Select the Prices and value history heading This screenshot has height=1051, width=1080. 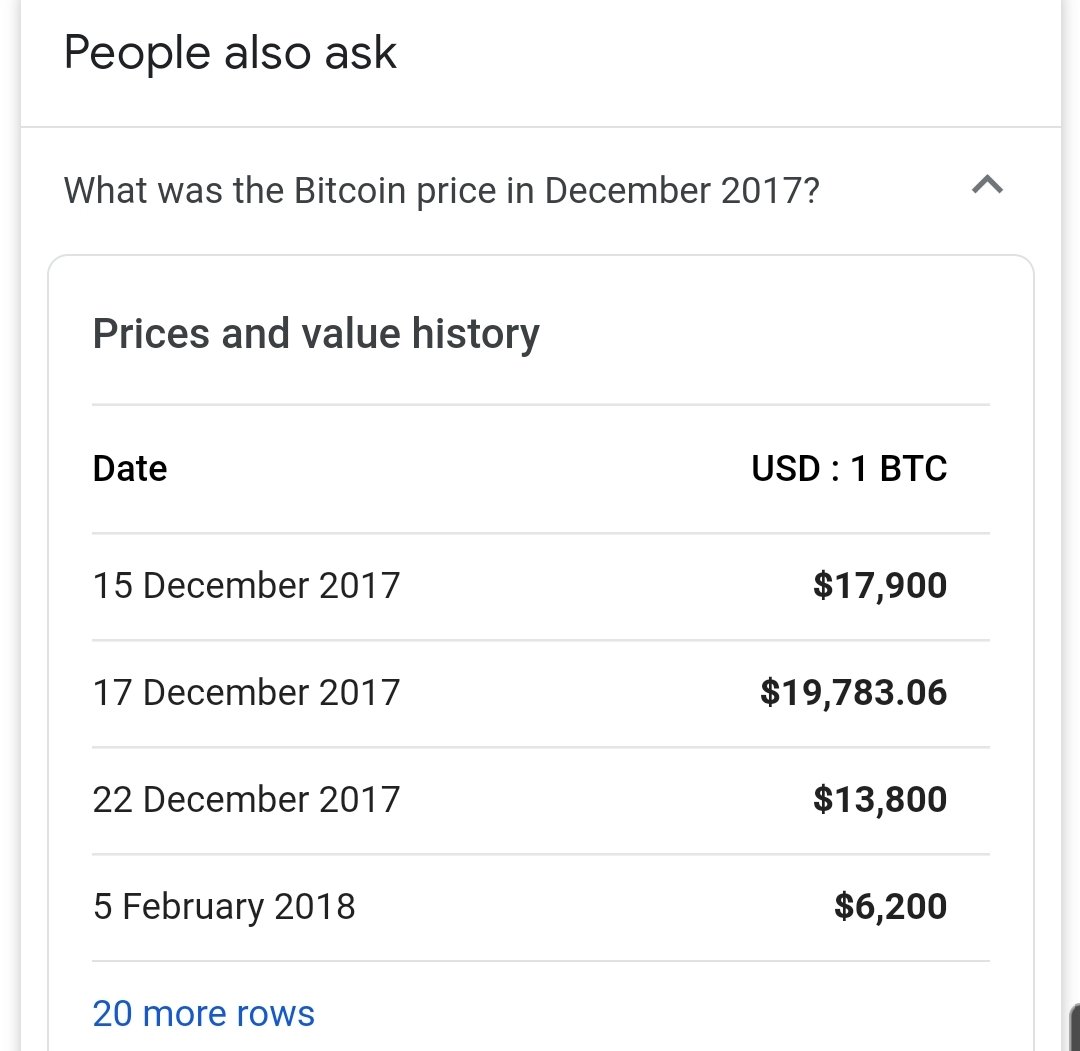pyautogui.click(x=316, y=334)
